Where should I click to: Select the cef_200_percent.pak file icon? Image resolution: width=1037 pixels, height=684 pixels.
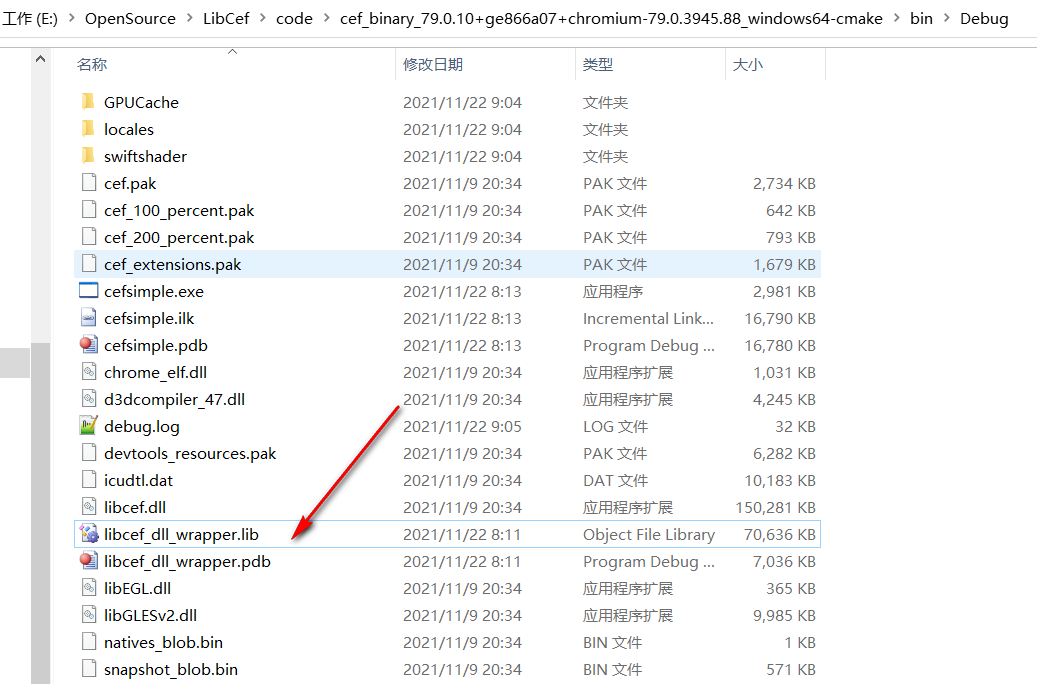pyautogui.click(x=89, y=237)
